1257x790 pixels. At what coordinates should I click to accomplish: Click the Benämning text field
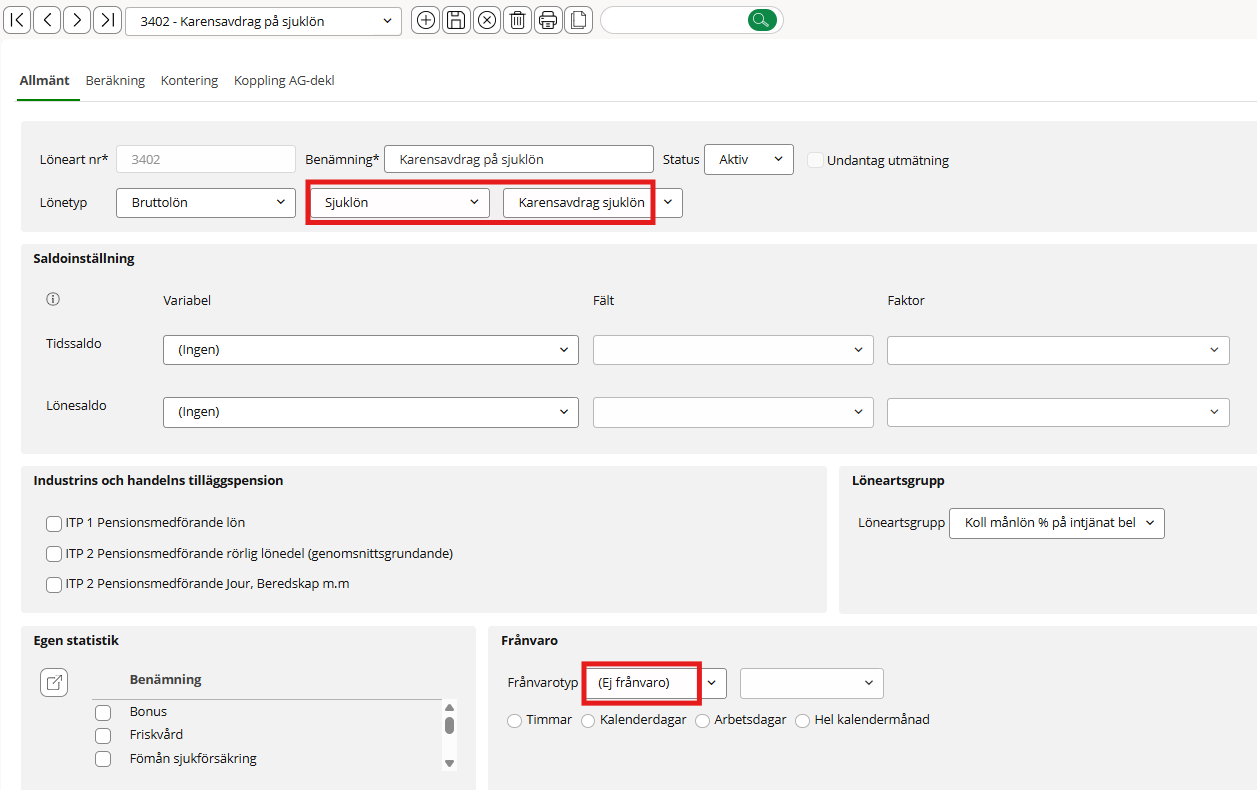pyautogui.click(x=518, y=160)
